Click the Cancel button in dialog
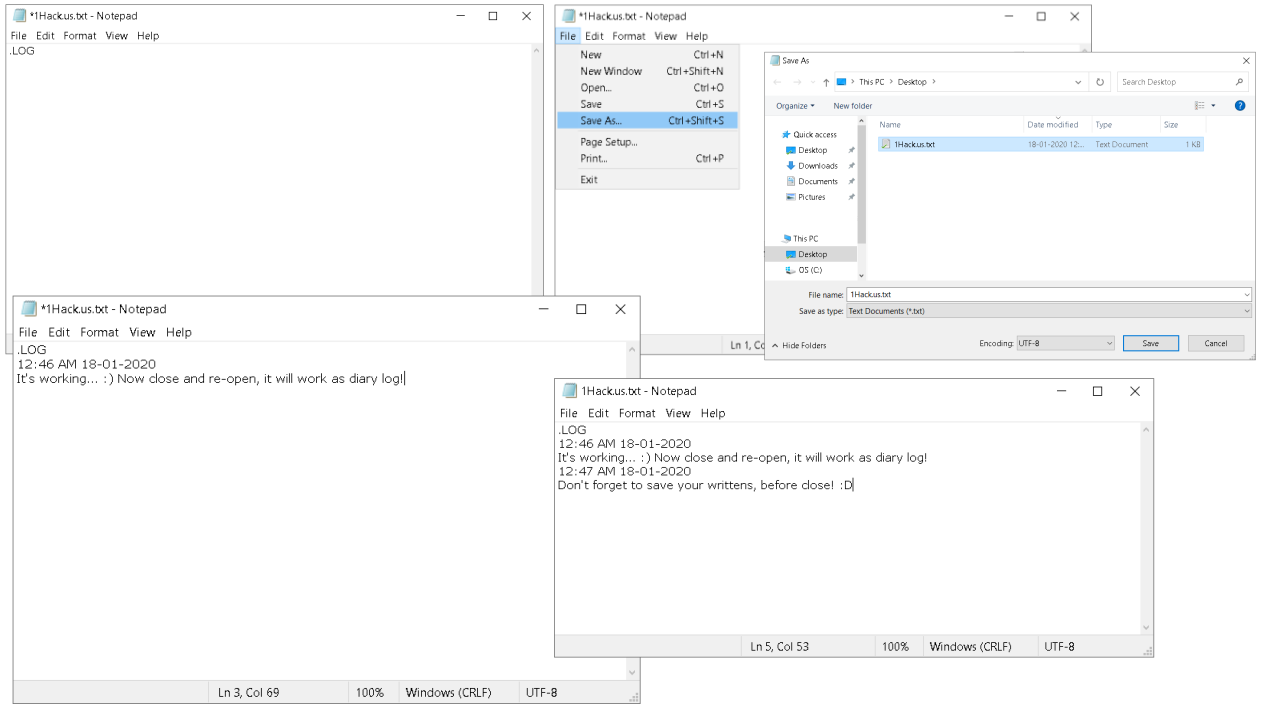 (1215, 343)
